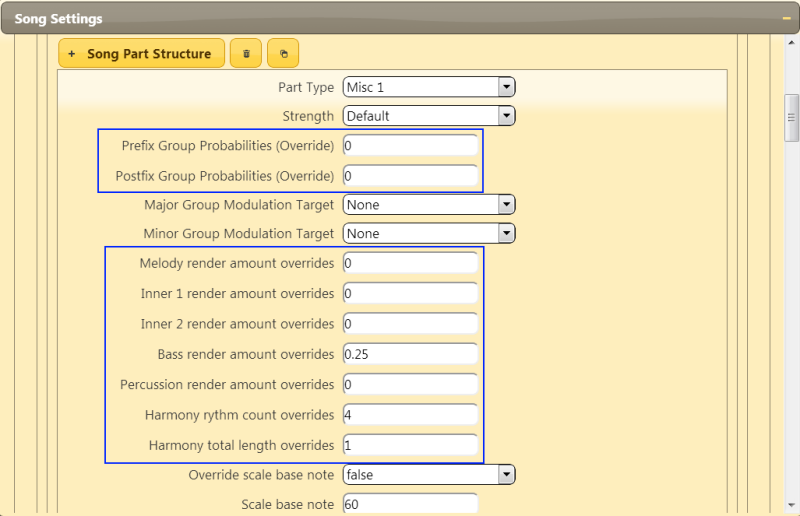
Task: Click the trash delete icon button
Action: (x=245, y=53)
